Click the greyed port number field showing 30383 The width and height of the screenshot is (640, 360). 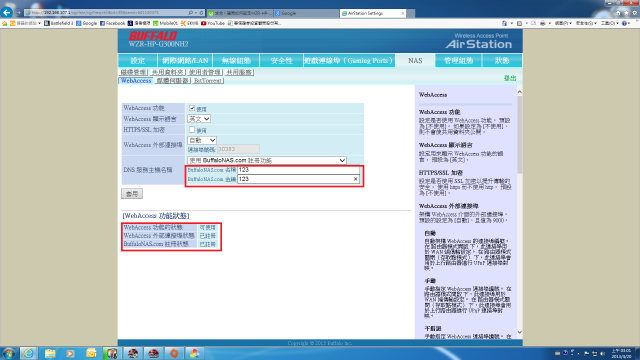coord(238,149)
